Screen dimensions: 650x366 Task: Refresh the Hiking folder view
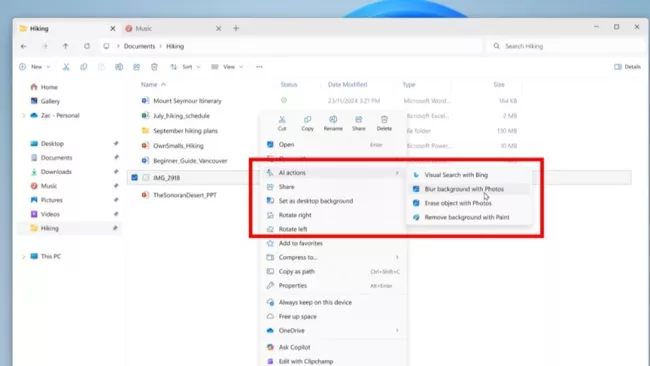click(x=87, y=46)
